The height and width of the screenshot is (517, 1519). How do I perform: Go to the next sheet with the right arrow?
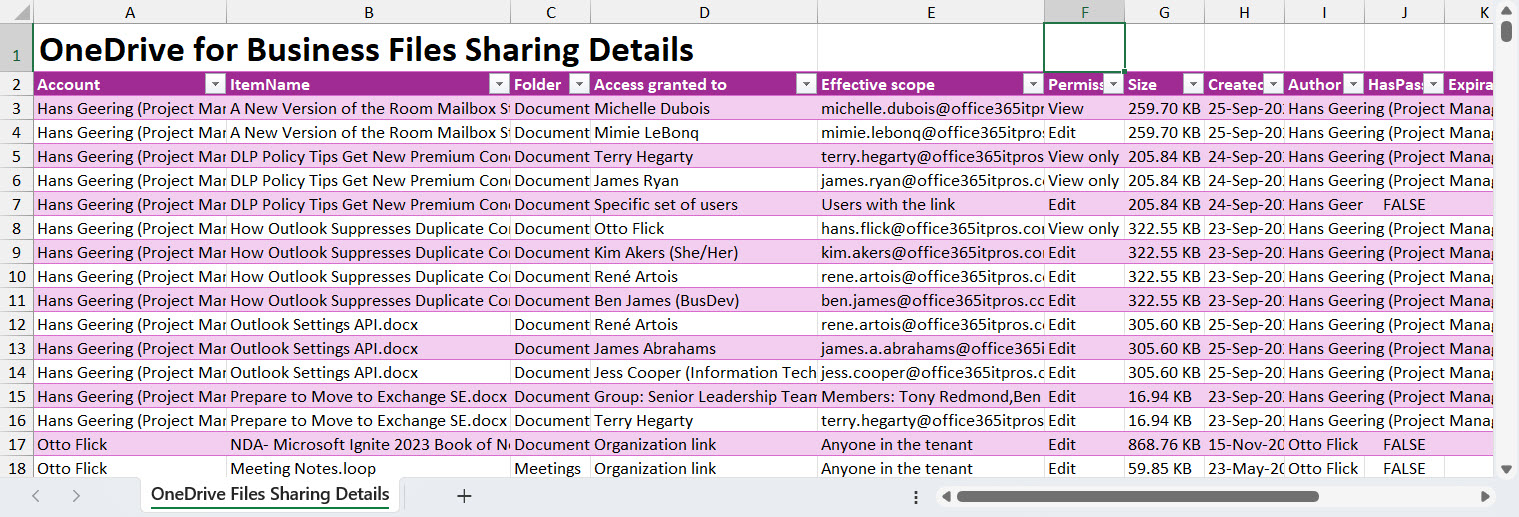[76, 496]
